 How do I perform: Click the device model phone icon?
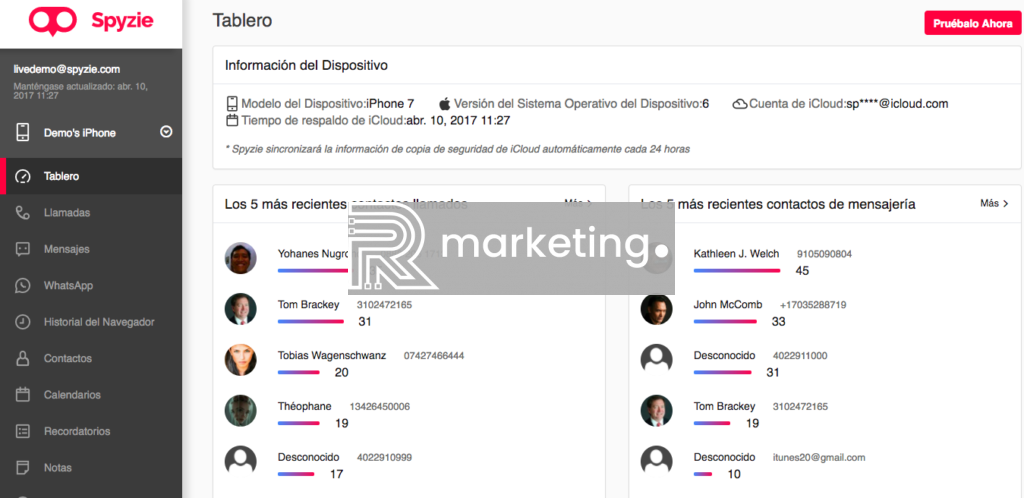[x=232, y=103]
